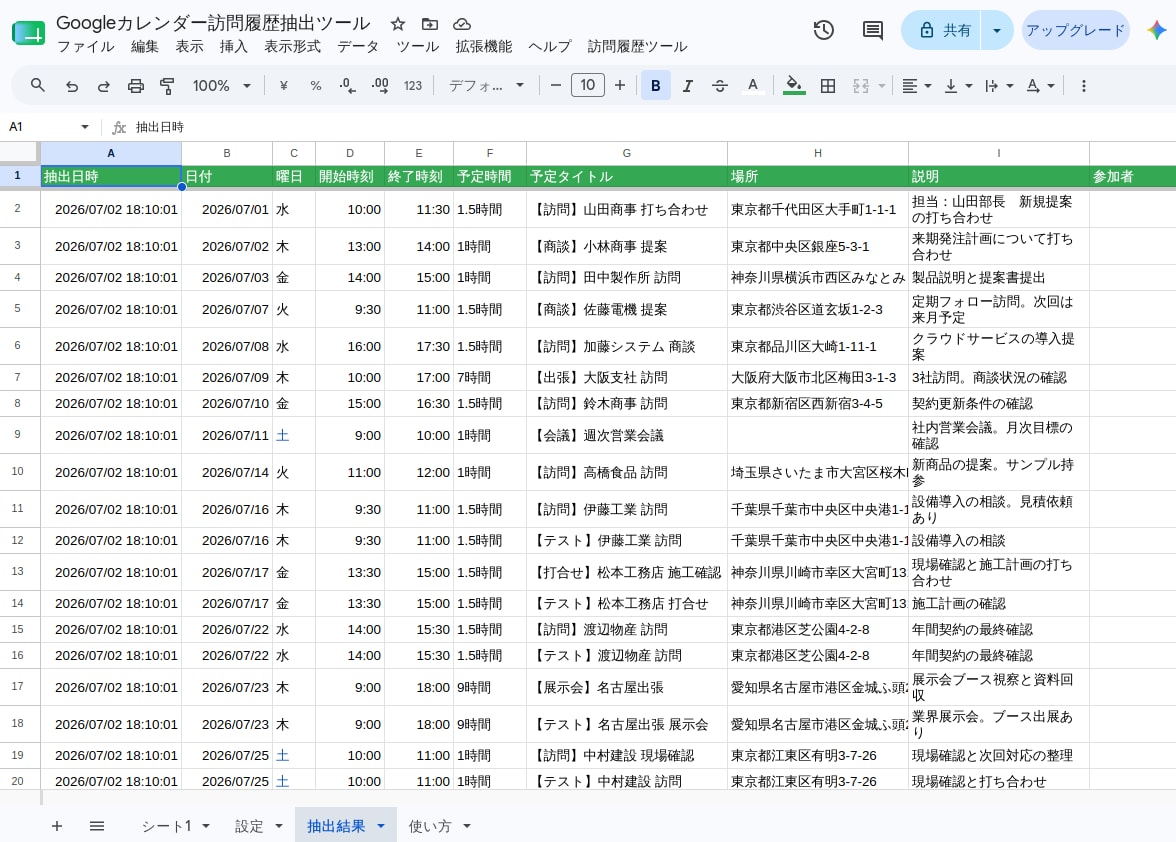1176x842 pixels.
Task: Open the ファイル menu
Action: (x=86, y=46)
